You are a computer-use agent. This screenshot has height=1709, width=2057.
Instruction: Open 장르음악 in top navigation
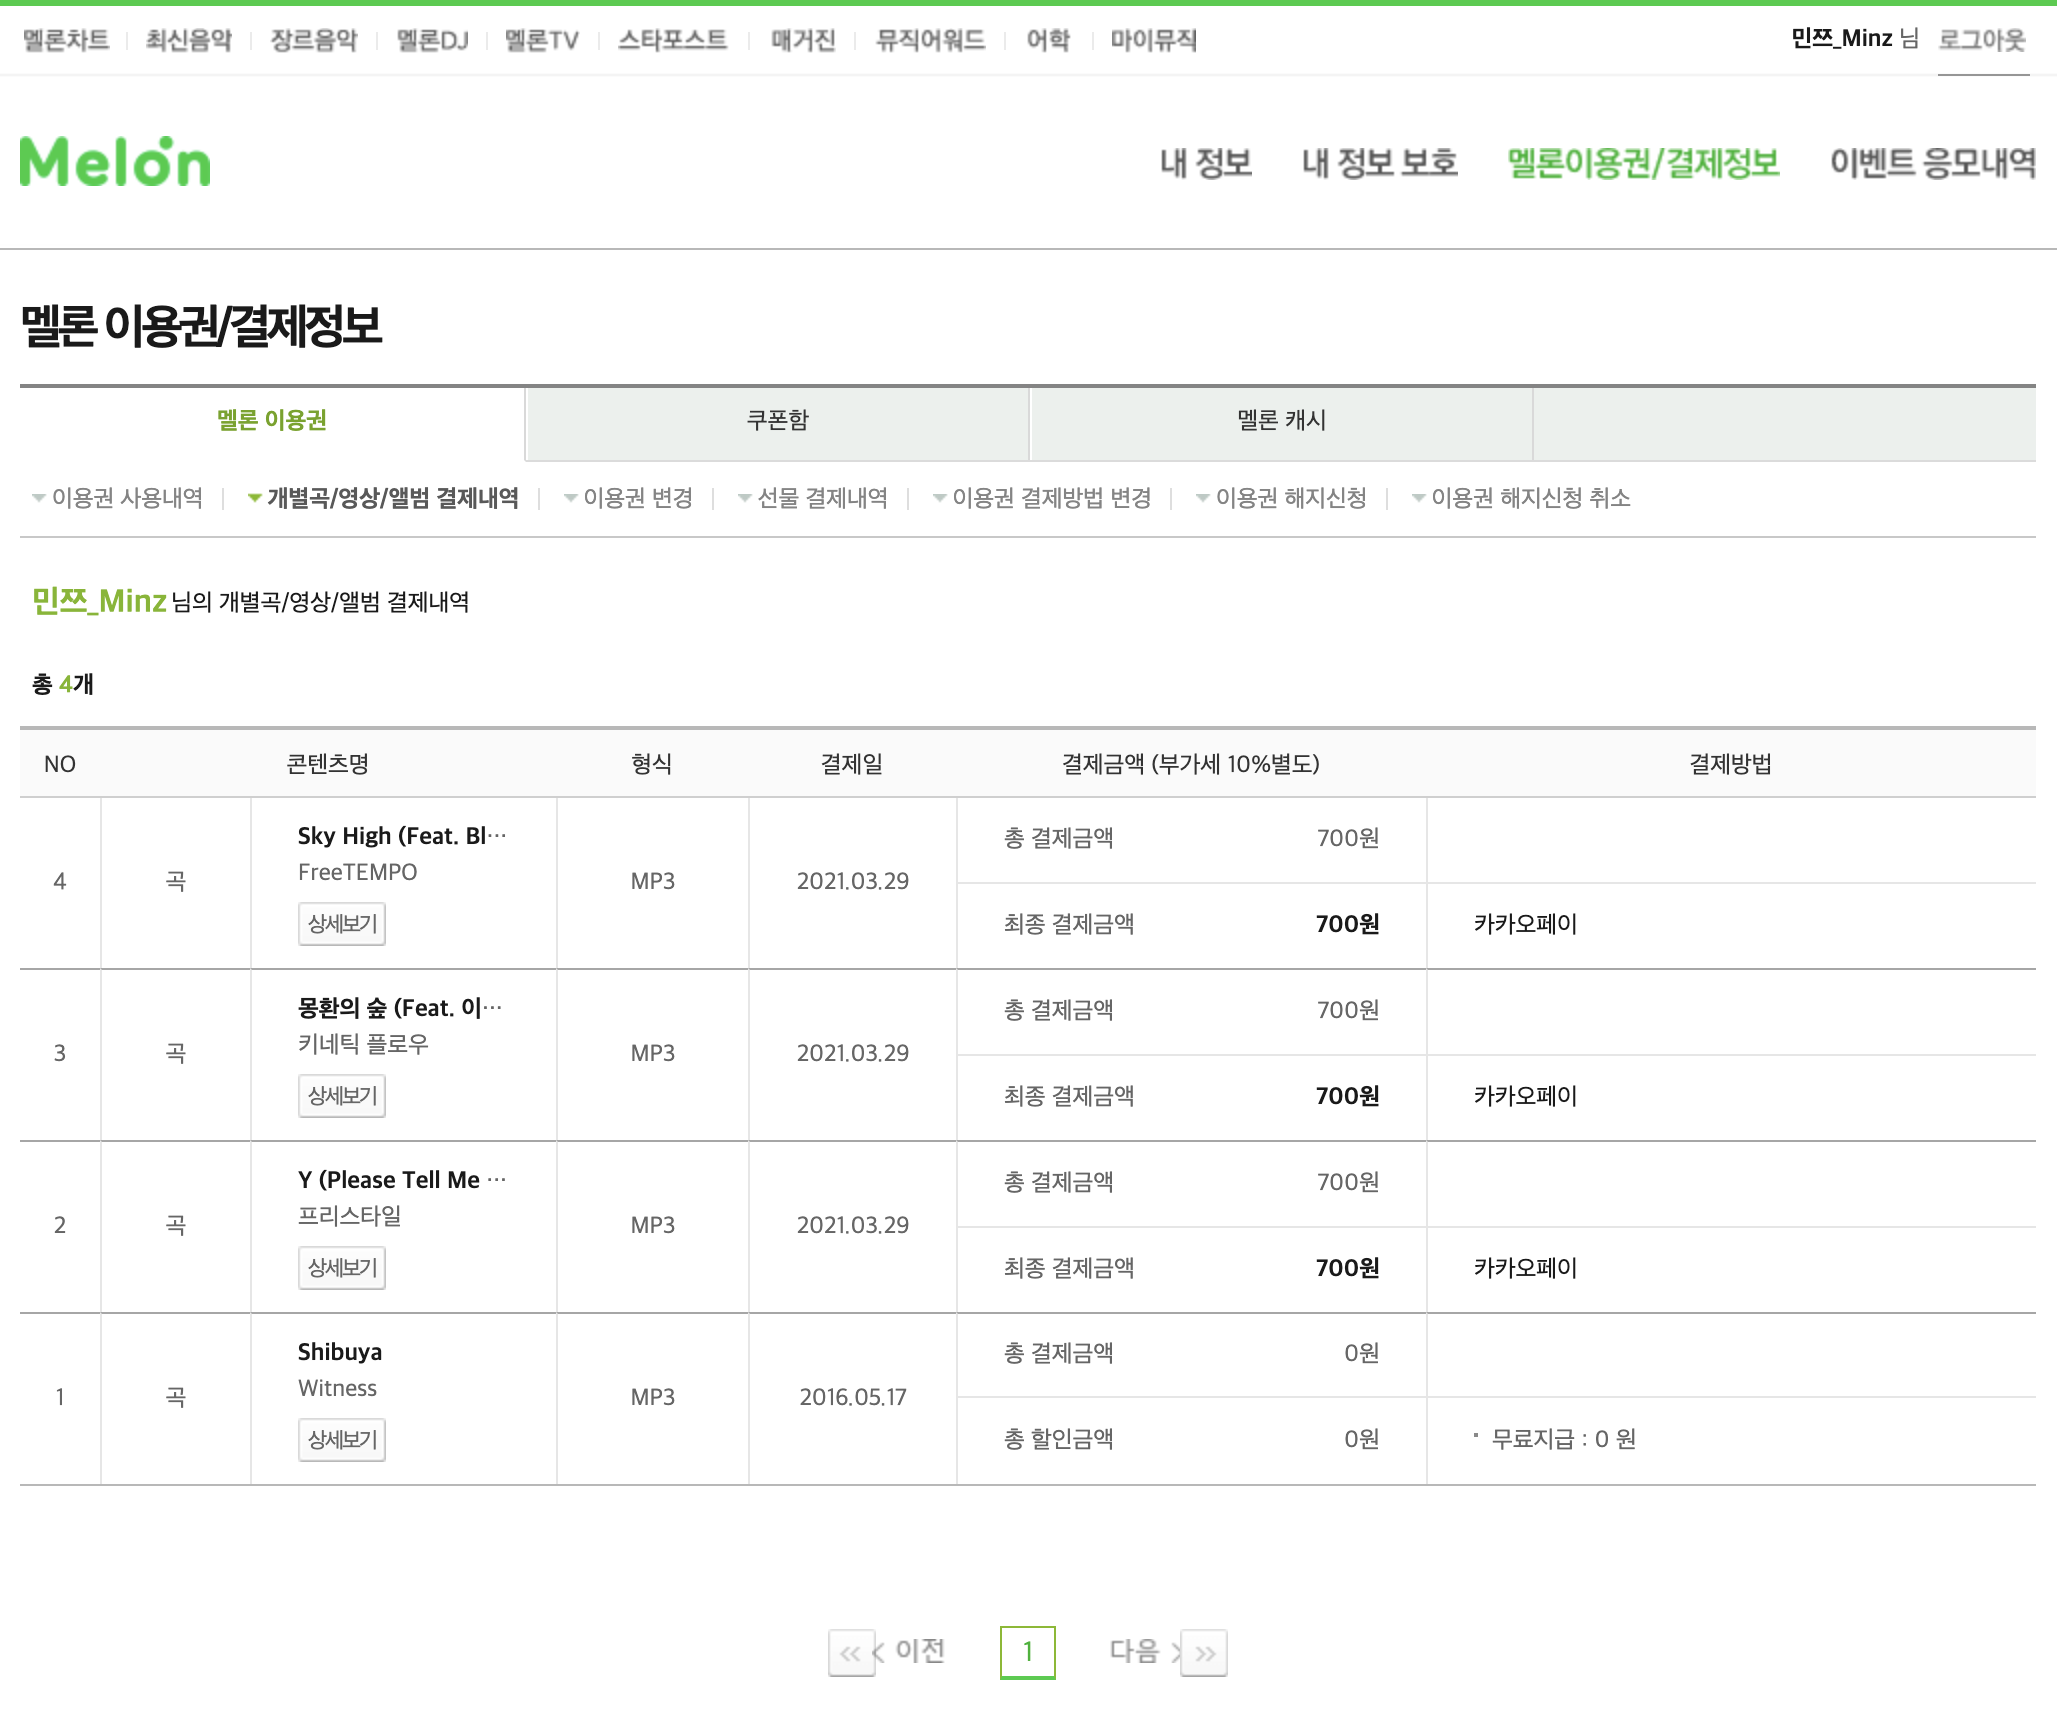pyautogui.click(x=314, y=40)
